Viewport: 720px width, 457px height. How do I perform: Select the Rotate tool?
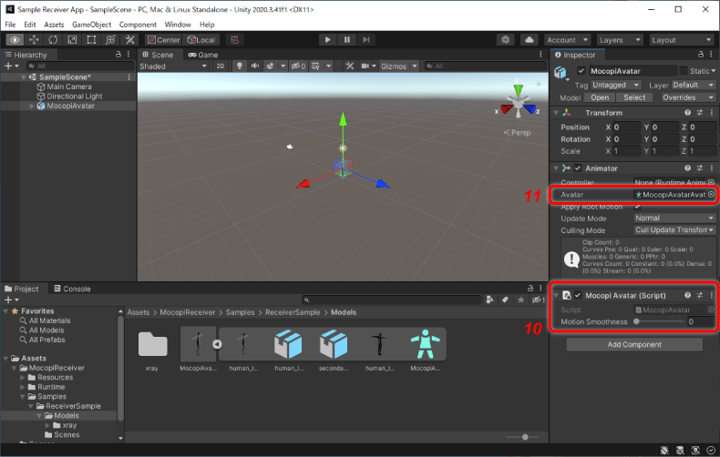click(x=53, y=40)
